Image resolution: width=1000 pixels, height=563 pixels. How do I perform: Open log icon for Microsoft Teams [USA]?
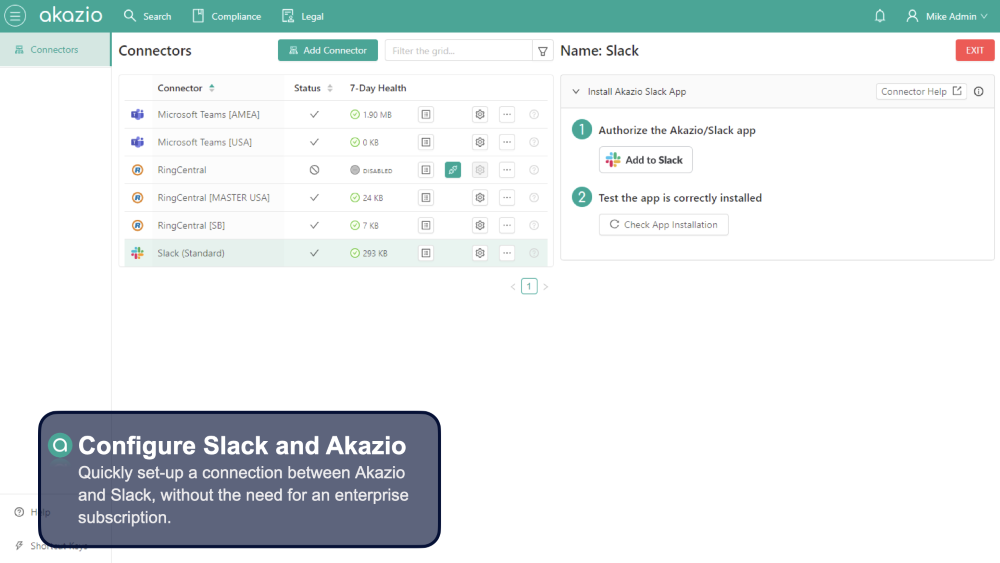(426, 142)
